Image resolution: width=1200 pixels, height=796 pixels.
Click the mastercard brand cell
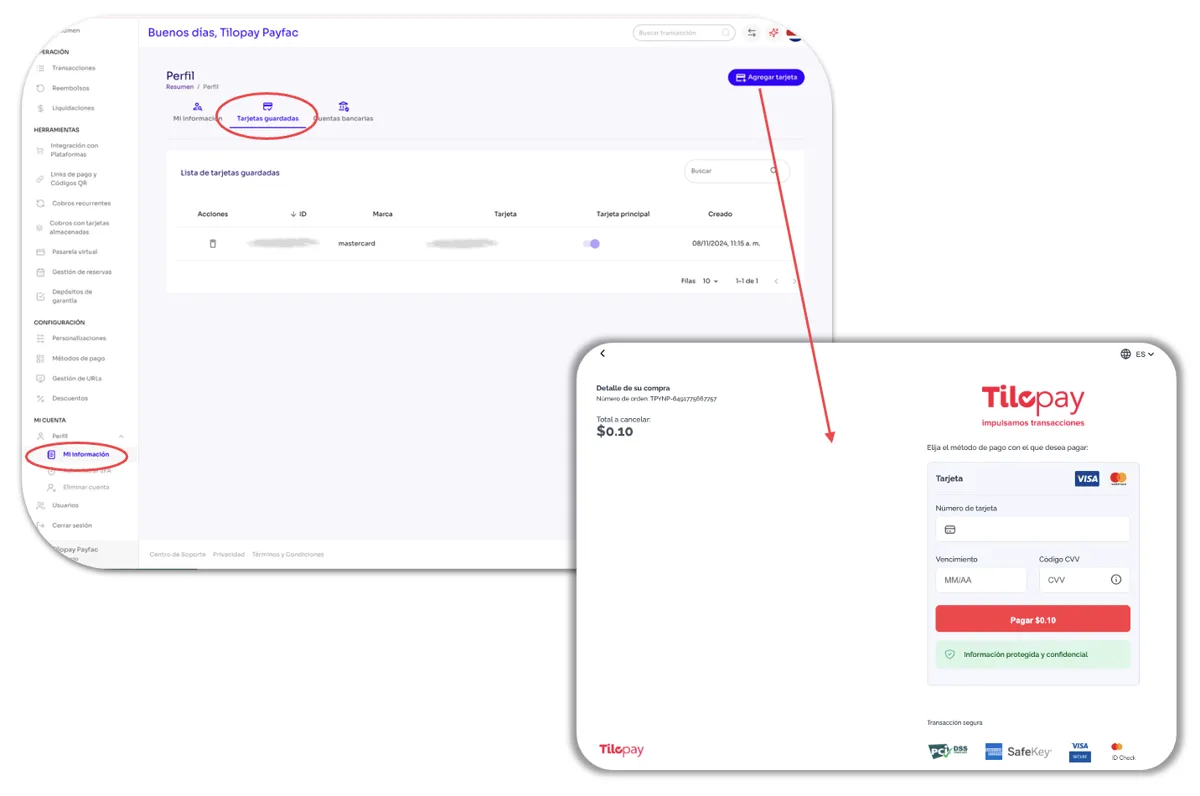point(357,243)
